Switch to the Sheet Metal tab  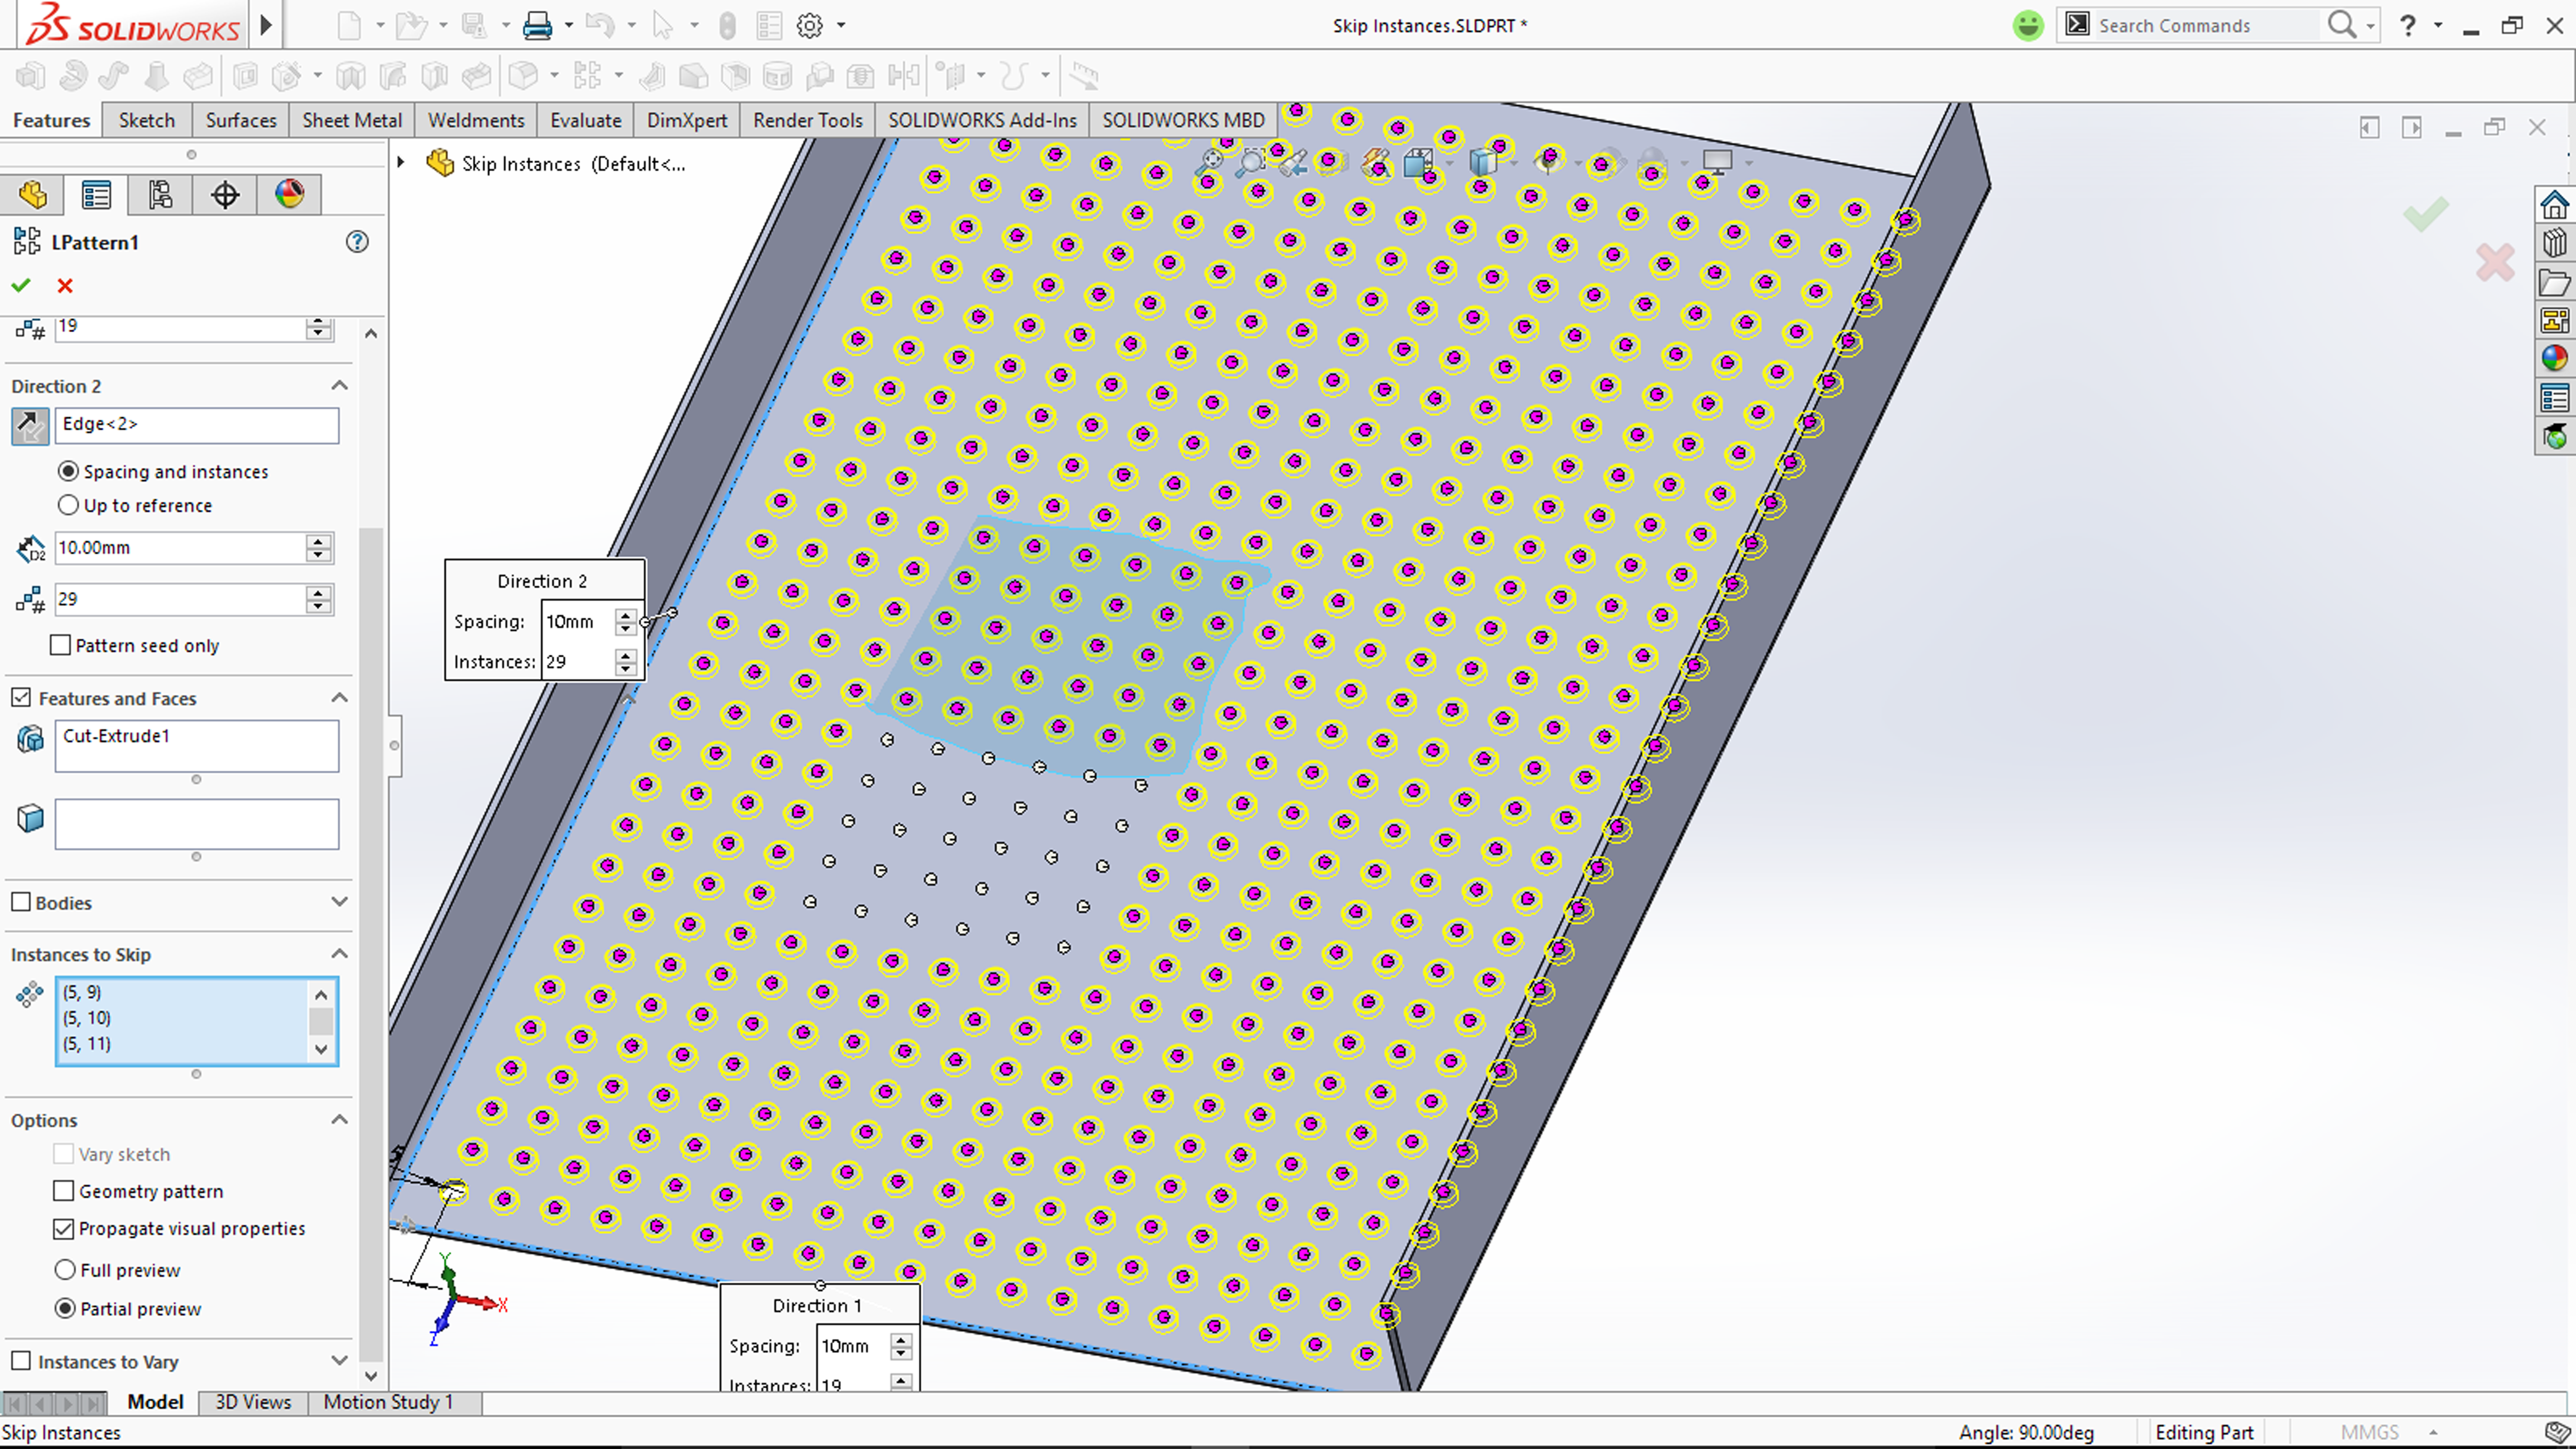pos(351,120)
